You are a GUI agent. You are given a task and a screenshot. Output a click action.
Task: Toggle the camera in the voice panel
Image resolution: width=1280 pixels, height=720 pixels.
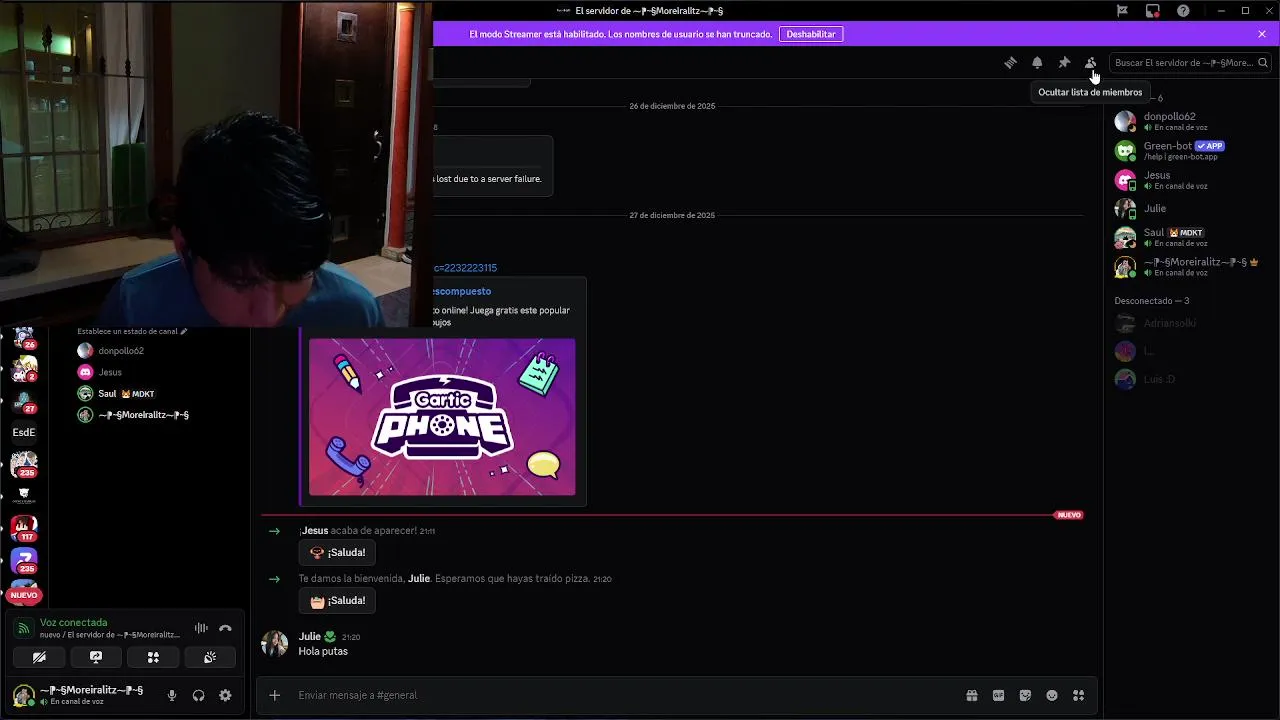pyautogui.click(x=39, y=657)
